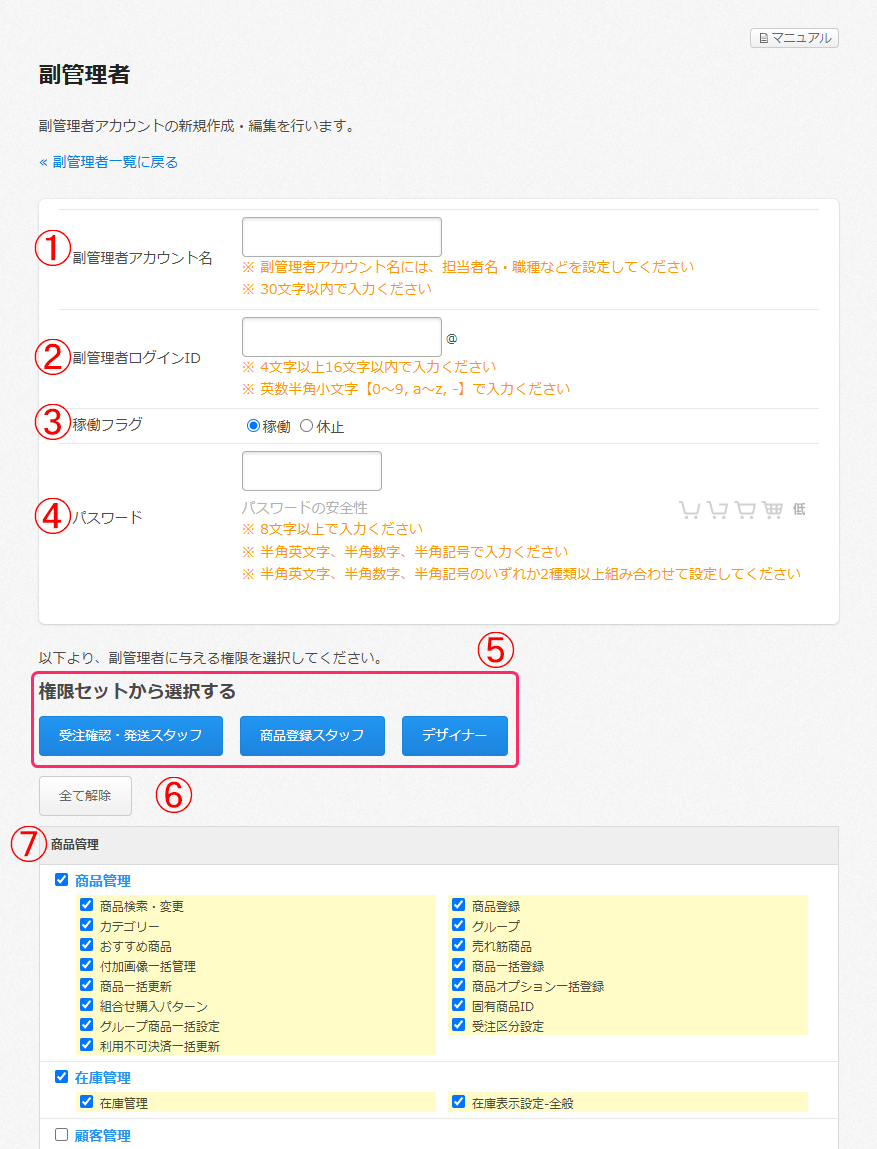Click the « 副管理者一覧に戻る link
The width and height of the screenshot is (877, 1149).
(108, 162)
